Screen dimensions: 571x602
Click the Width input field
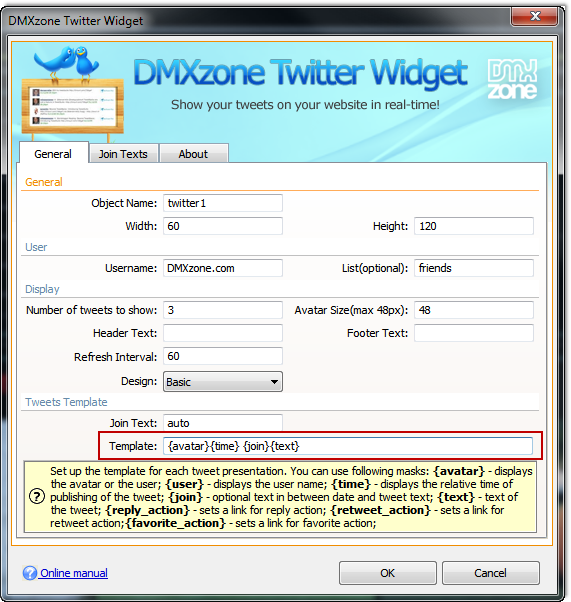click(x=223, y=226)
